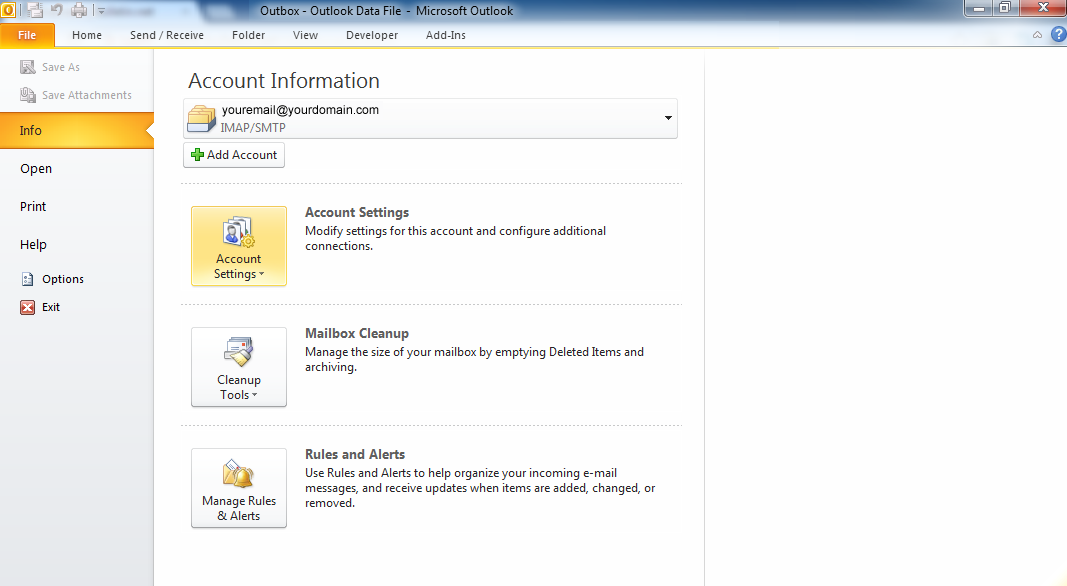The height and width of the screenshot is (586, 1067).
Task: Open the blue Help question mark icon
Action: (x=1059, y=35)
